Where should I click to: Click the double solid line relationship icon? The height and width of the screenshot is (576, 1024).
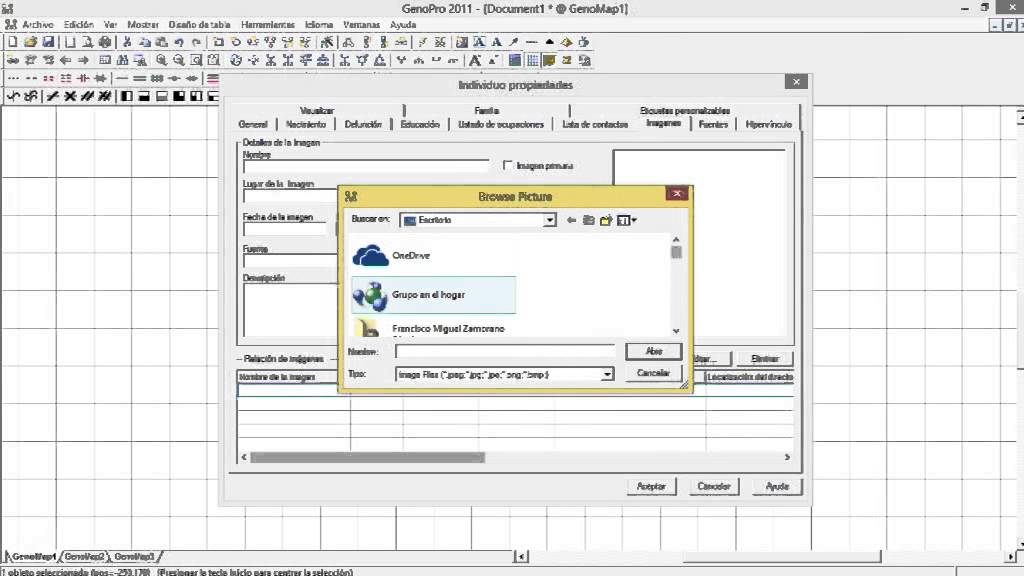(139, 78)
